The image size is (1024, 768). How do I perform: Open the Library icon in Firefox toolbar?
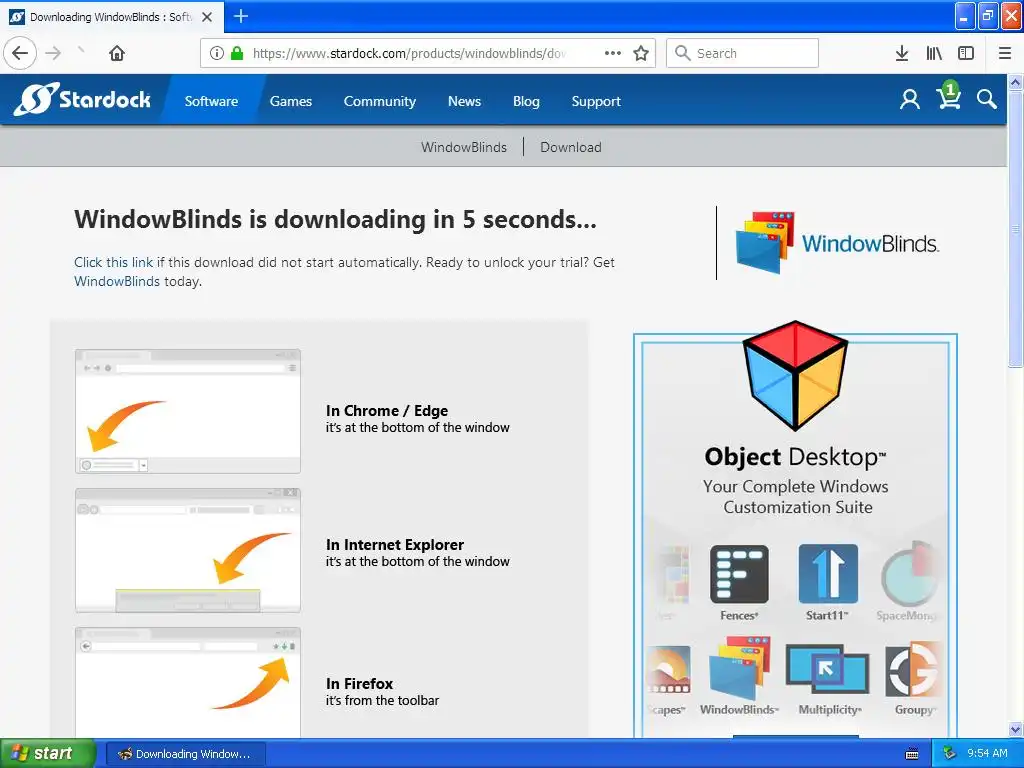934,53
